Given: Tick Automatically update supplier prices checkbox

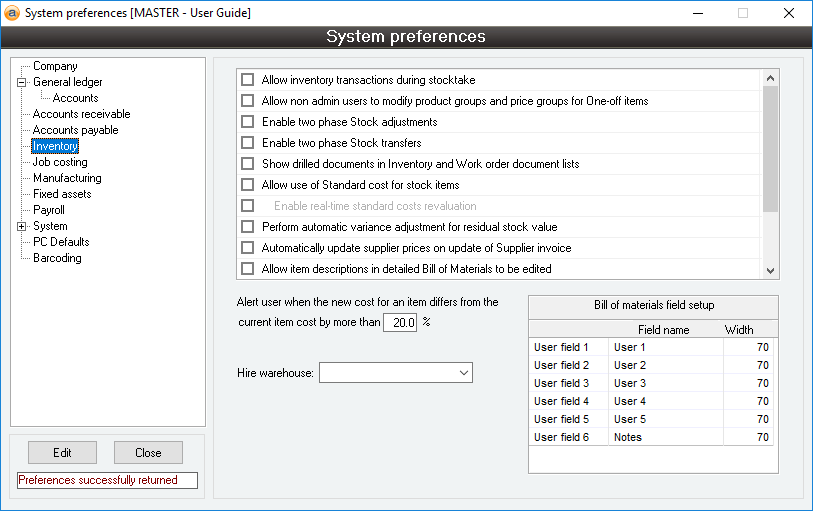Looking at the screenshot, I should point(248,248).
